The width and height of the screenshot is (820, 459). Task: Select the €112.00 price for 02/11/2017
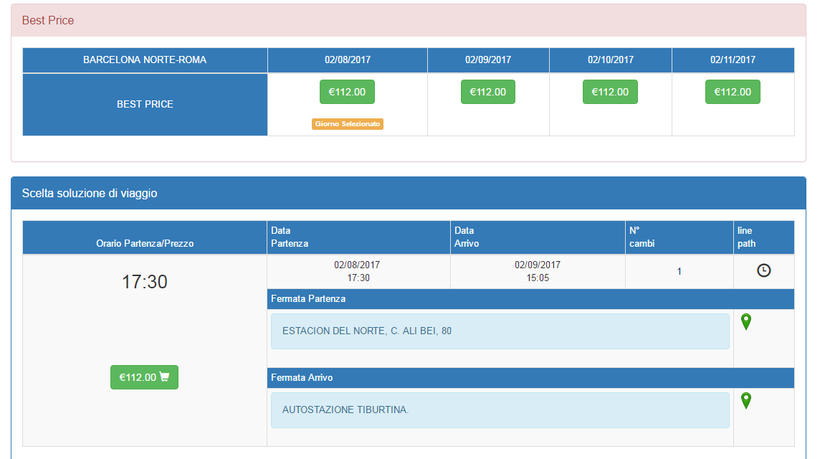(732, 92)
